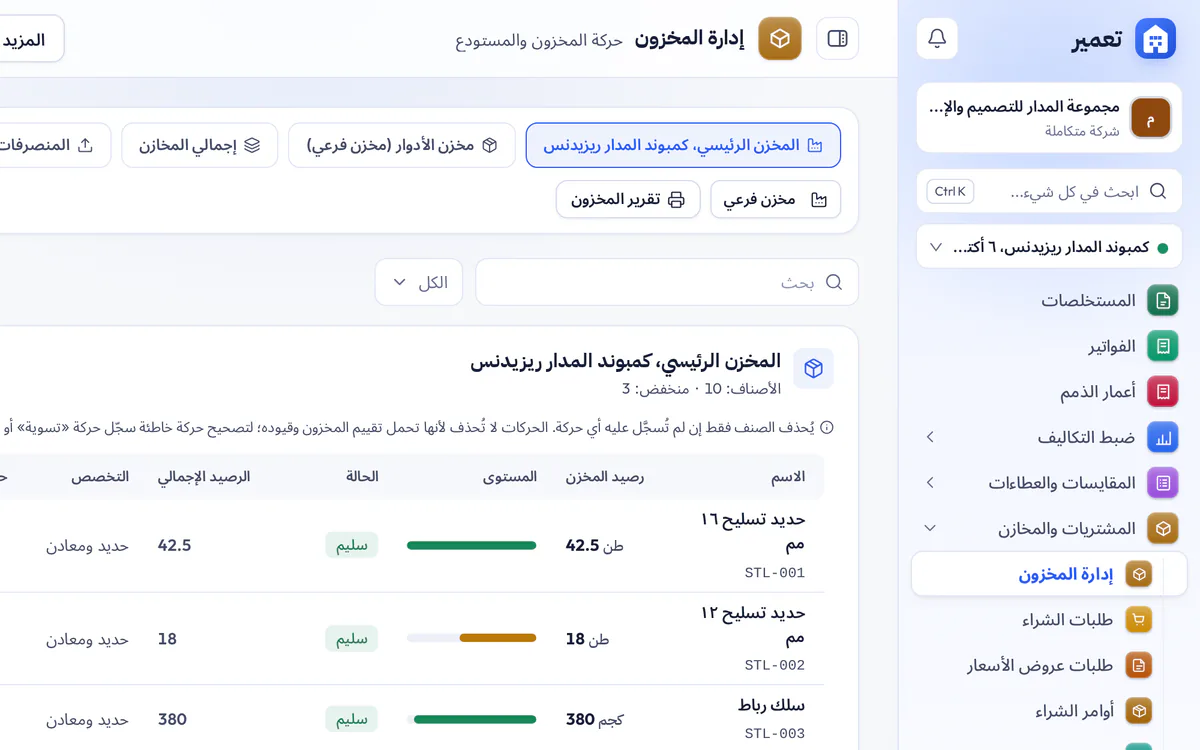Click the المستخلصات sidebar icon

tap(1162, 300)
